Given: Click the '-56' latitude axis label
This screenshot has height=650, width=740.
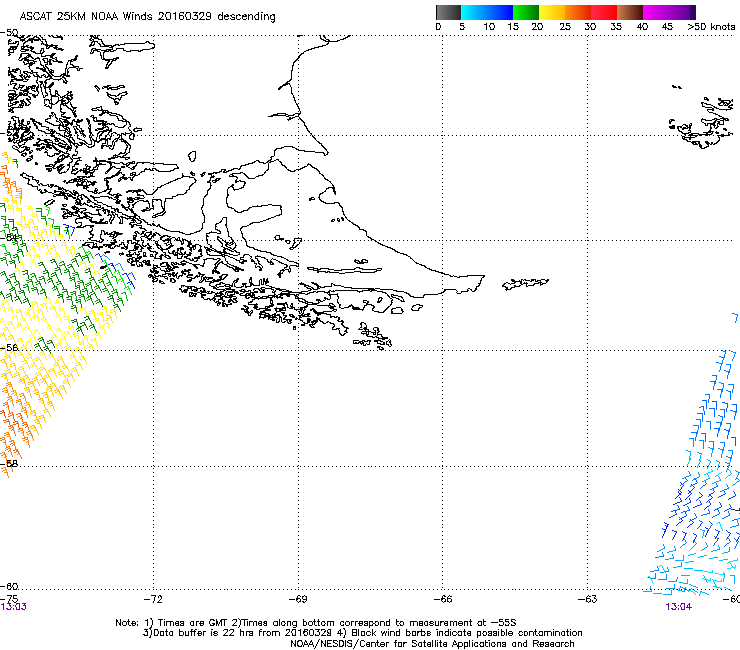Looking at the screenshot, I should click(9, 347).
